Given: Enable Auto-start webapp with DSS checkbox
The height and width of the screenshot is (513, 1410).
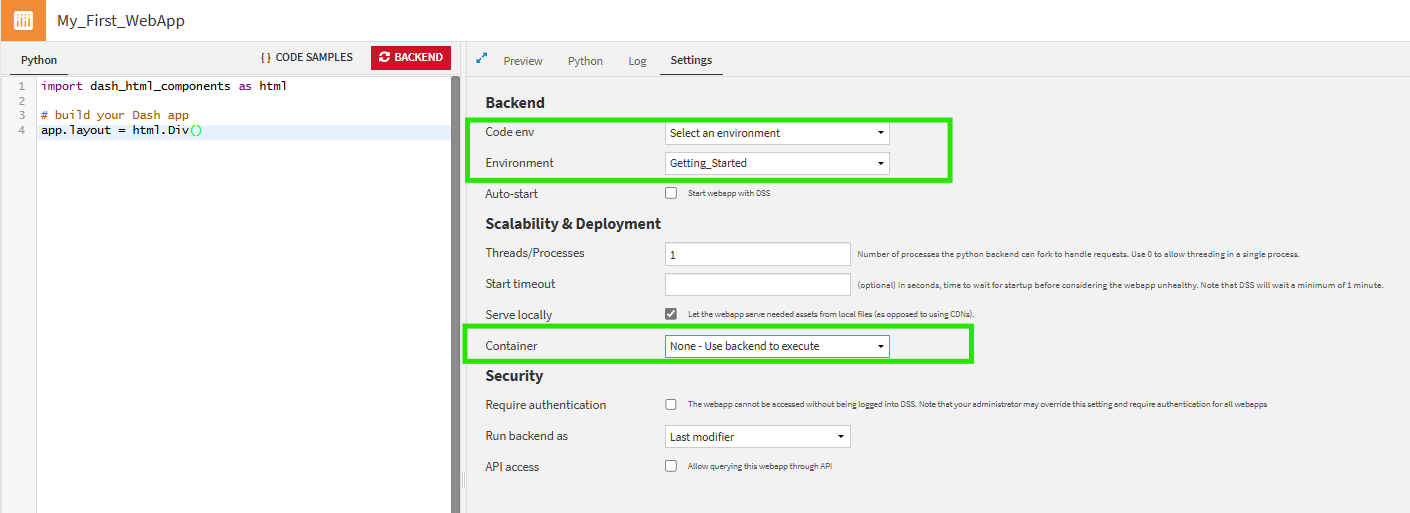Looking at the screenshot, I should 671,193.
